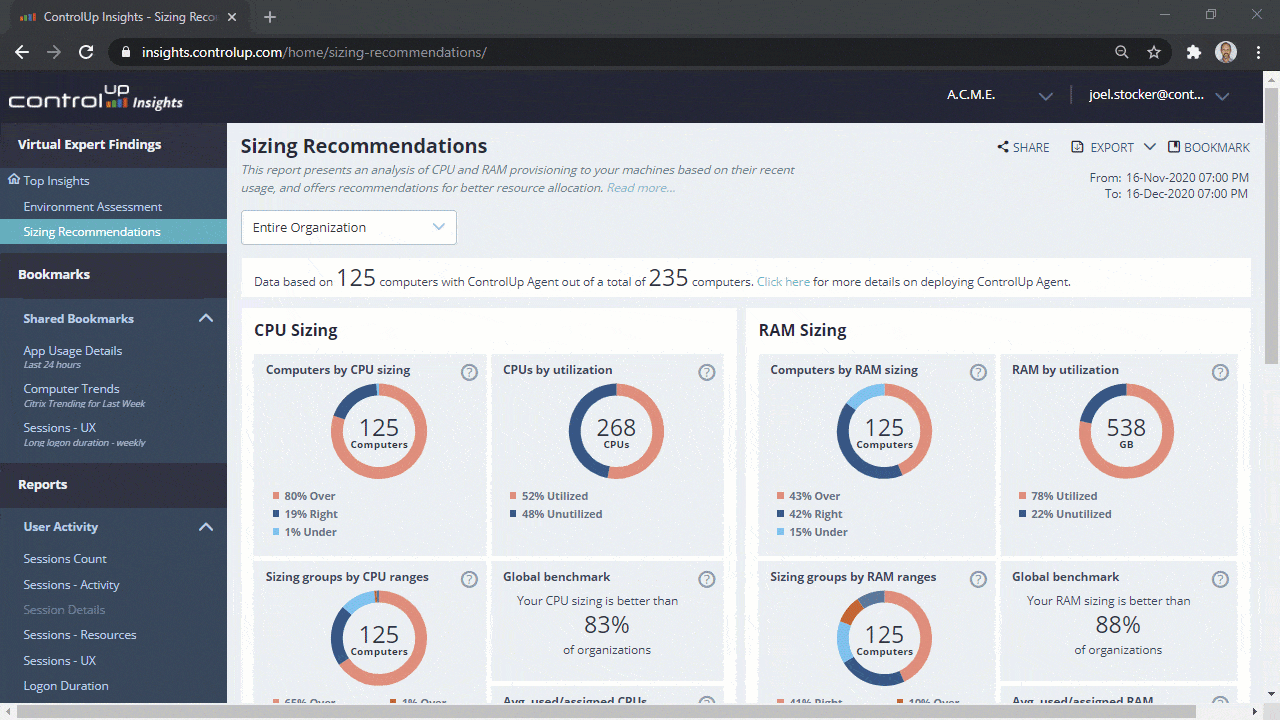Collapse the Shared Bookmarks section
Viewport: 1280px width, 720px height.
coord(206,318)
